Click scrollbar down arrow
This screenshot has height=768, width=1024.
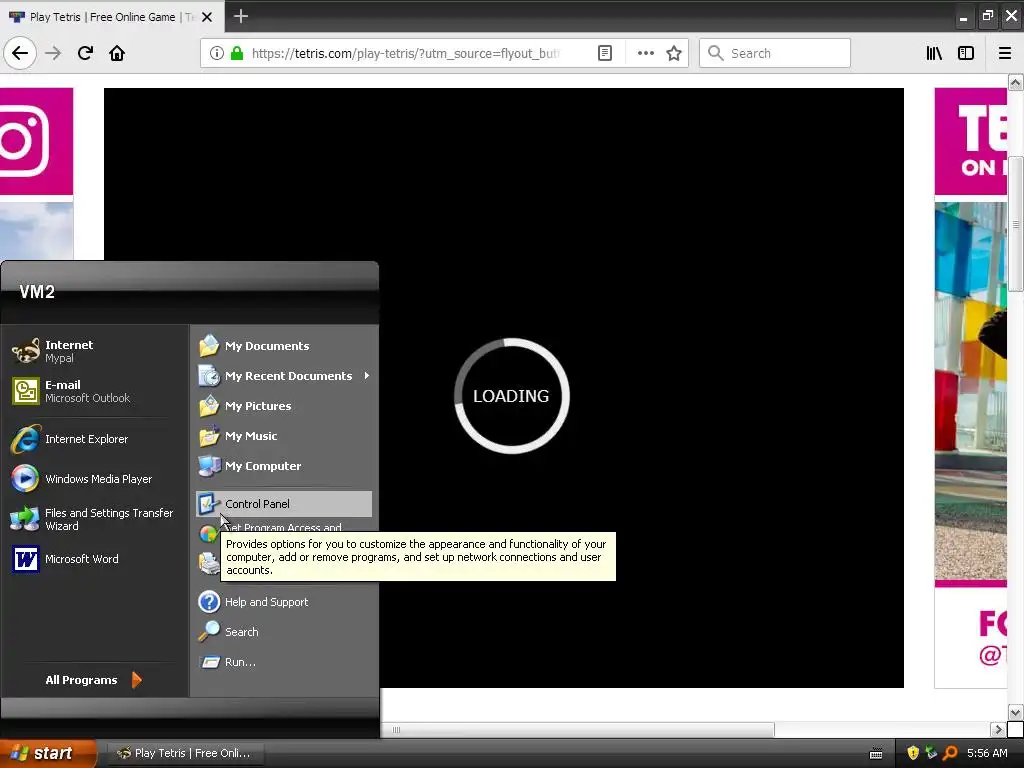coord(1015,712)
